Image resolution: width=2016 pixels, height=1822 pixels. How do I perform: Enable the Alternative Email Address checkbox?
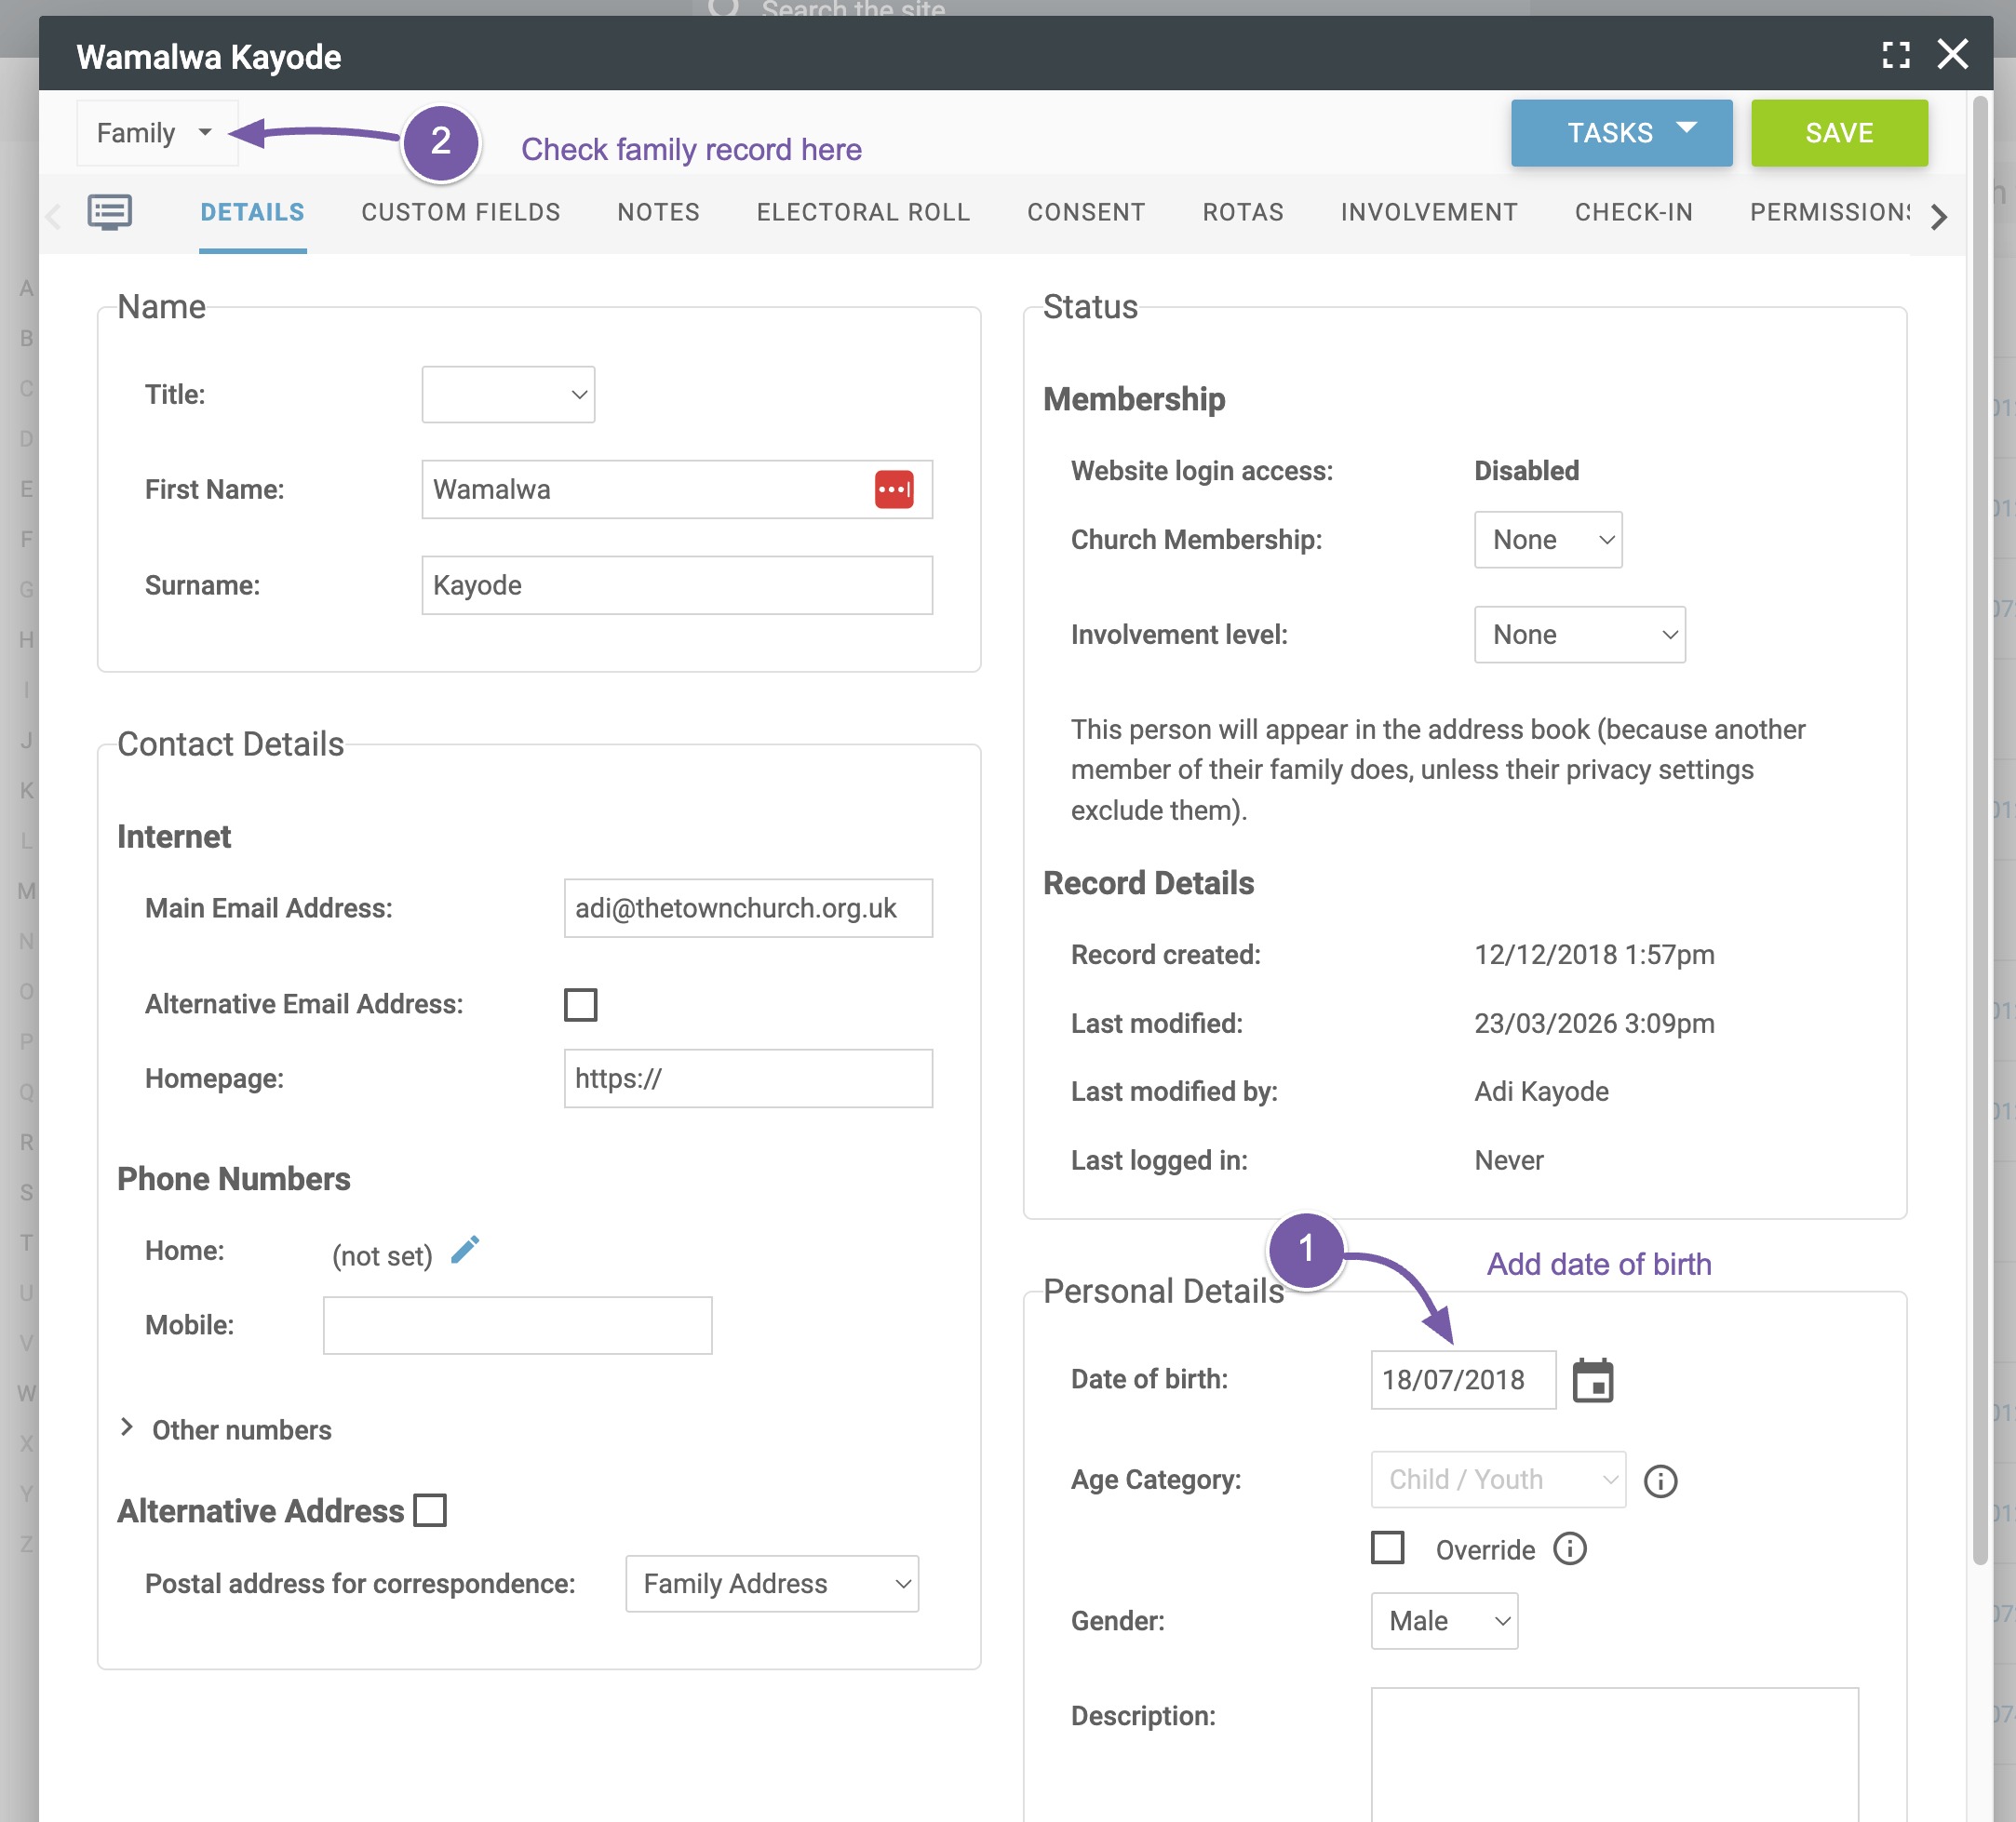(580, 1004)
